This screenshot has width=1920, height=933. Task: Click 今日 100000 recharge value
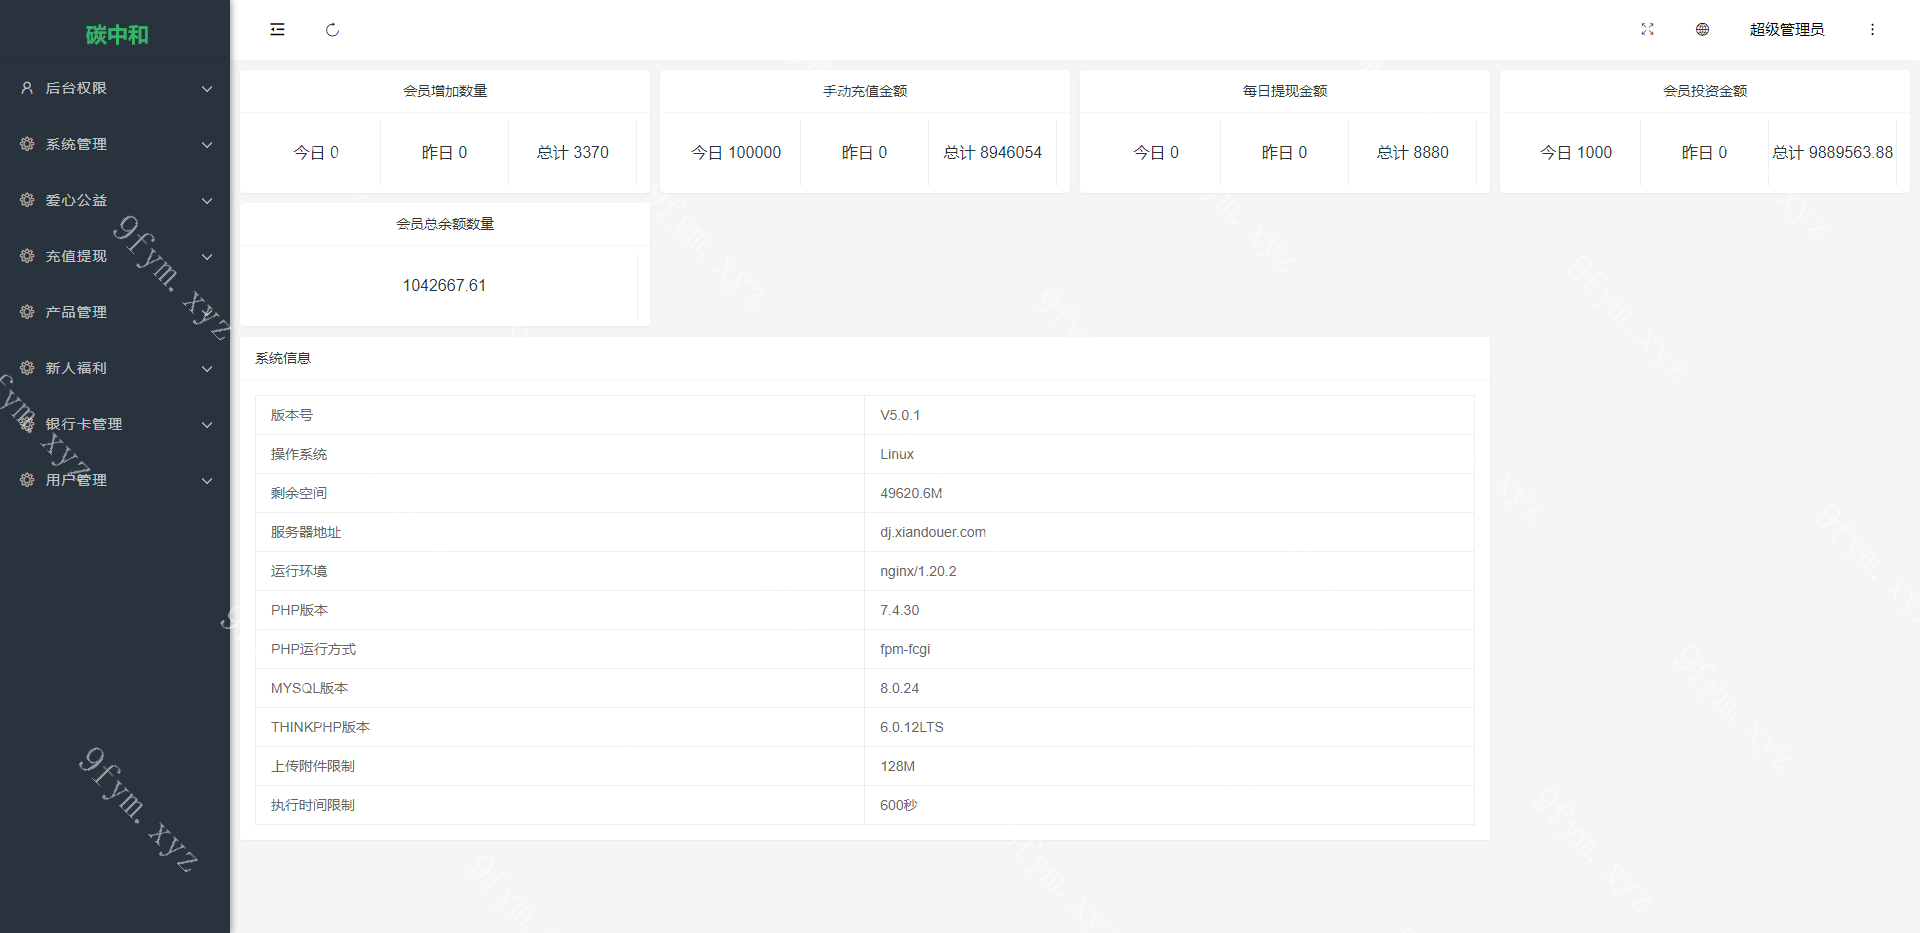736,152
